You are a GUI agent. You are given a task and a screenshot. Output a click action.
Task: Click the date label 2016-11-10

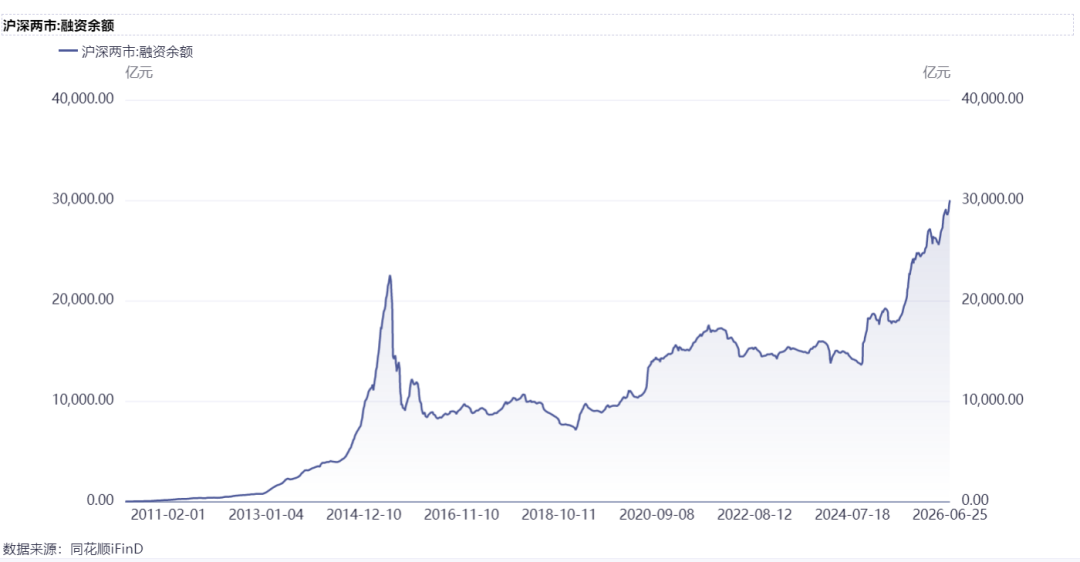click(x=461, y=515)
